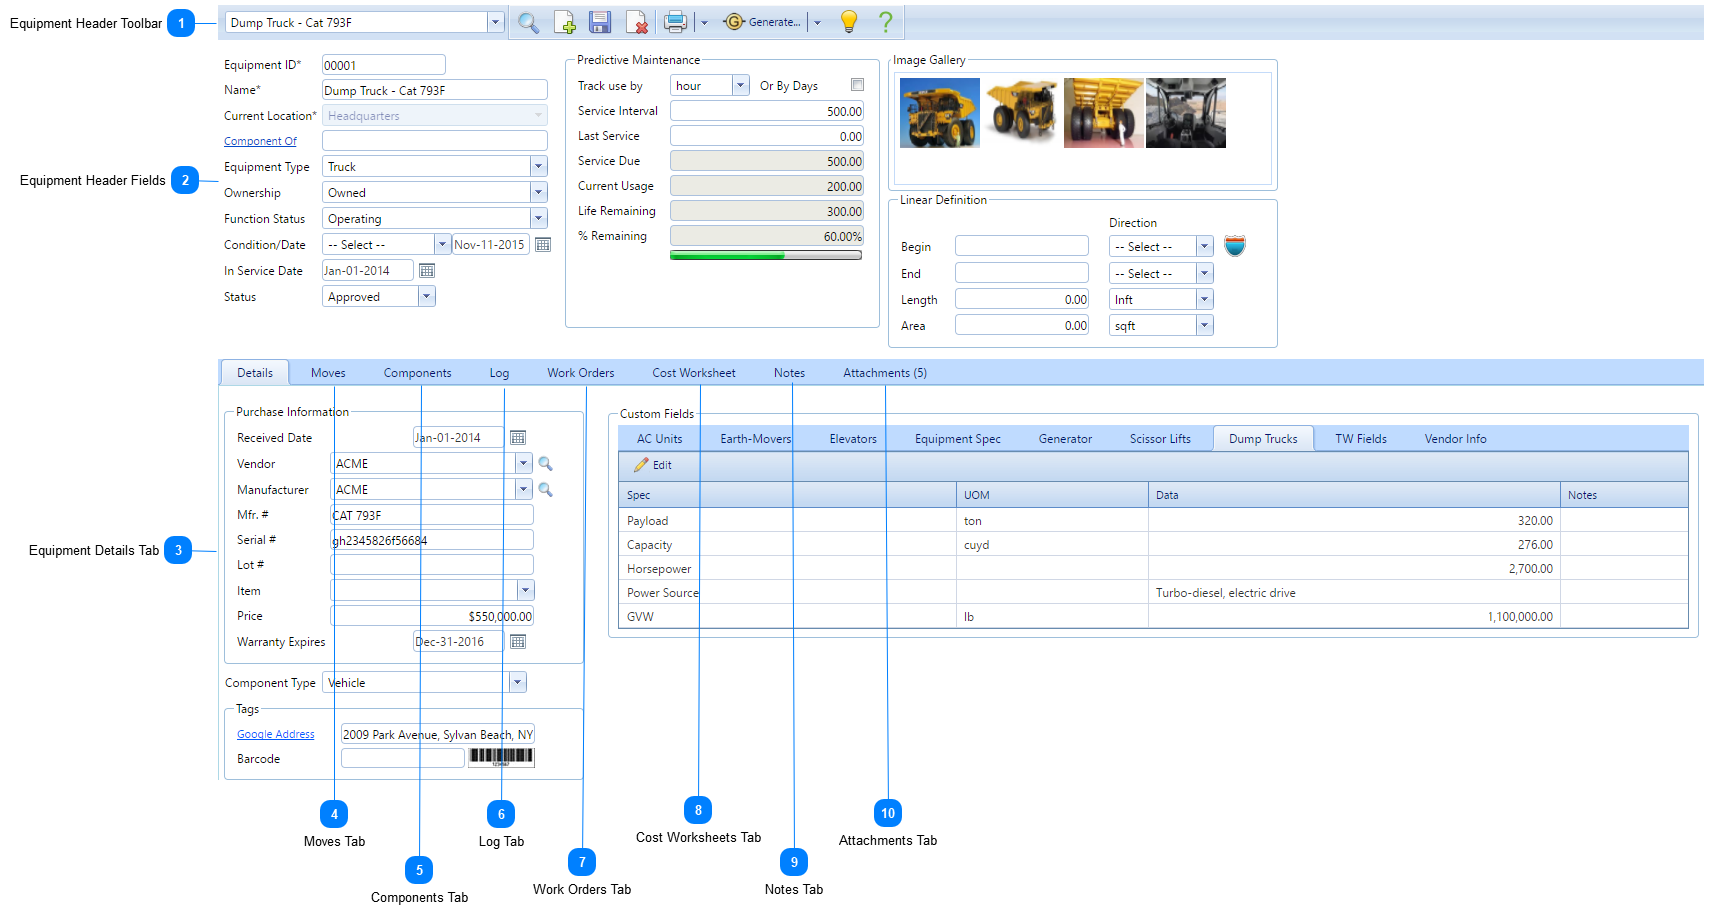
Task: Switch to the Components tab
Action: pos(417,373)
